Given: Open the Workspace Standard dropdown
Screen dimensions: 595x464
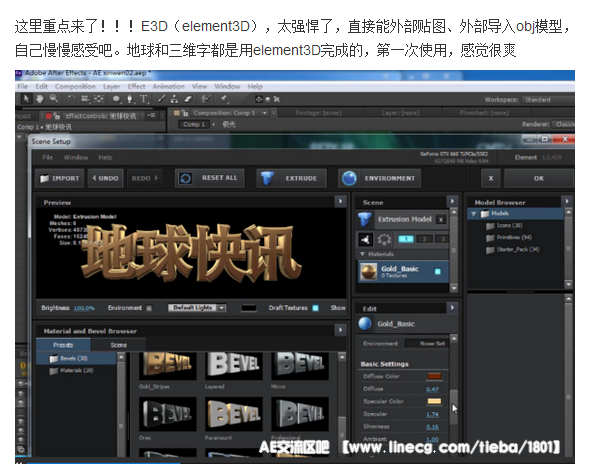Looking at the screenshot, I should click(x=548, y=100).
